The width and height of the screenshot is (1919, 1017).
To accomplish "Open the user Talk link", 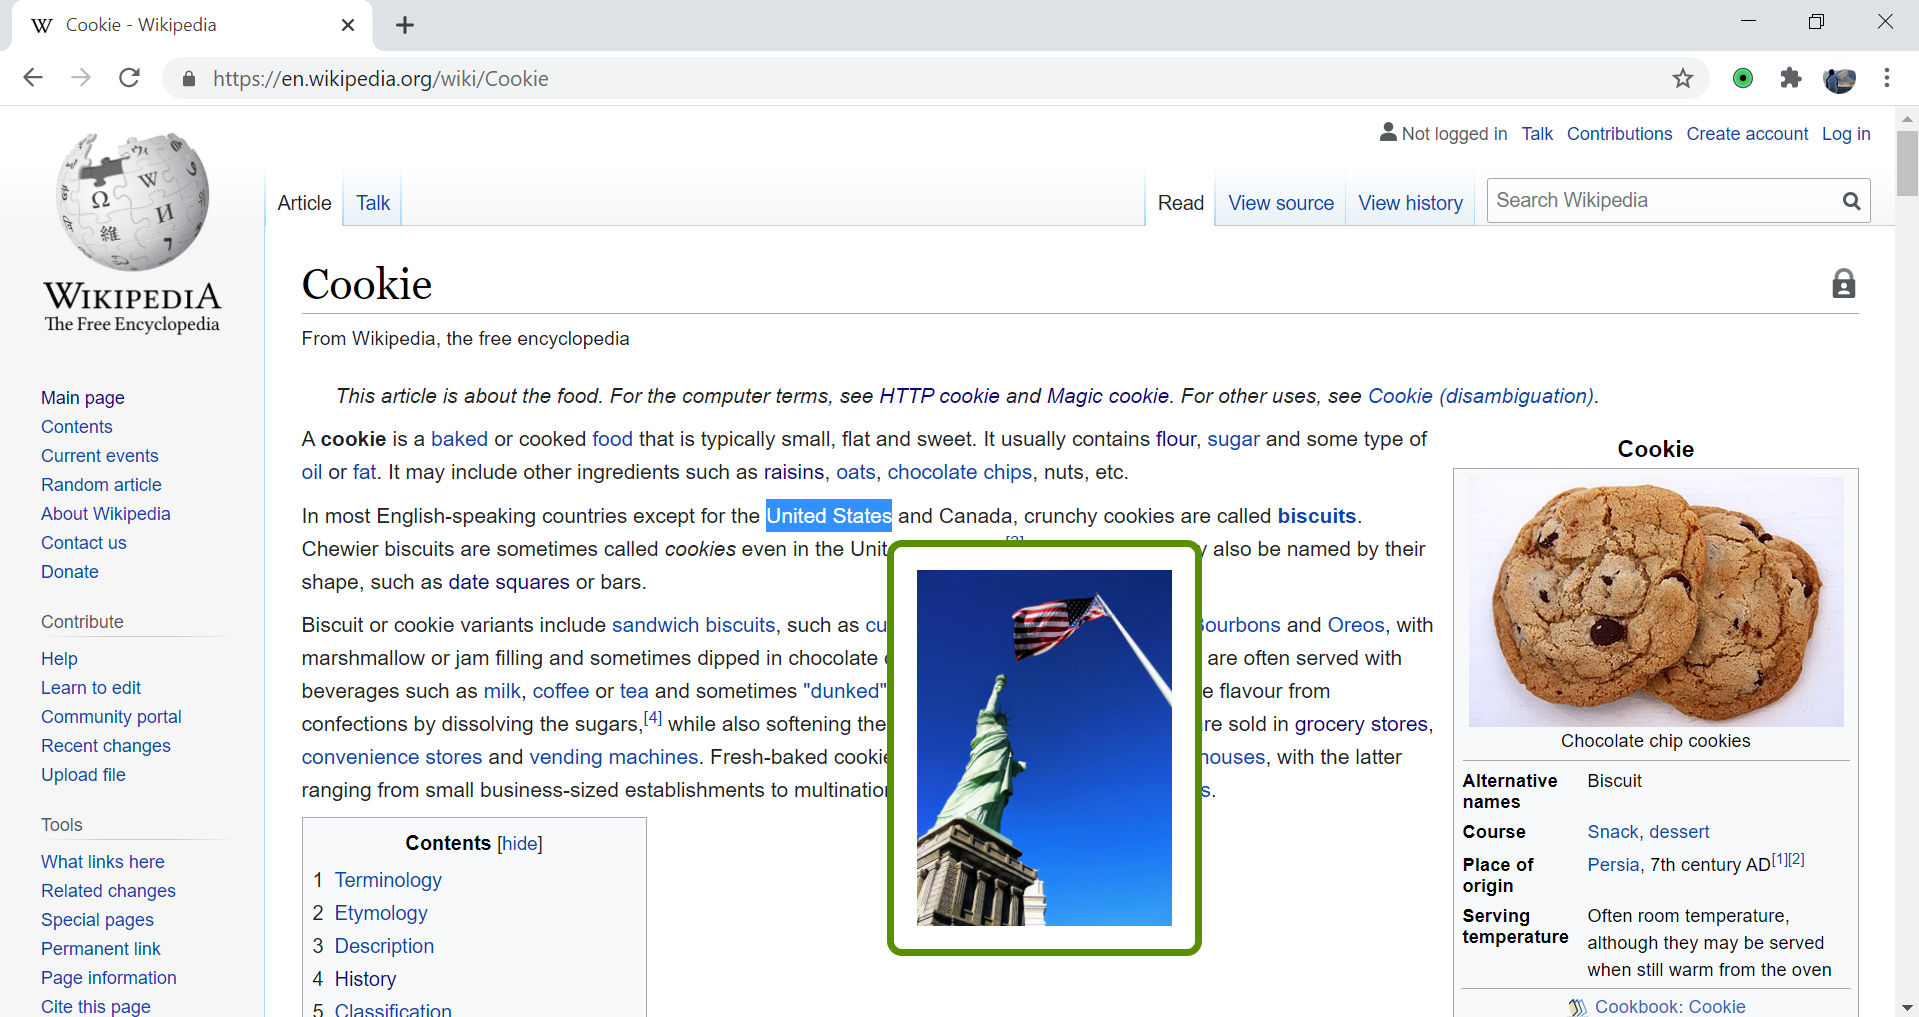I will [x=1537, y=134].
